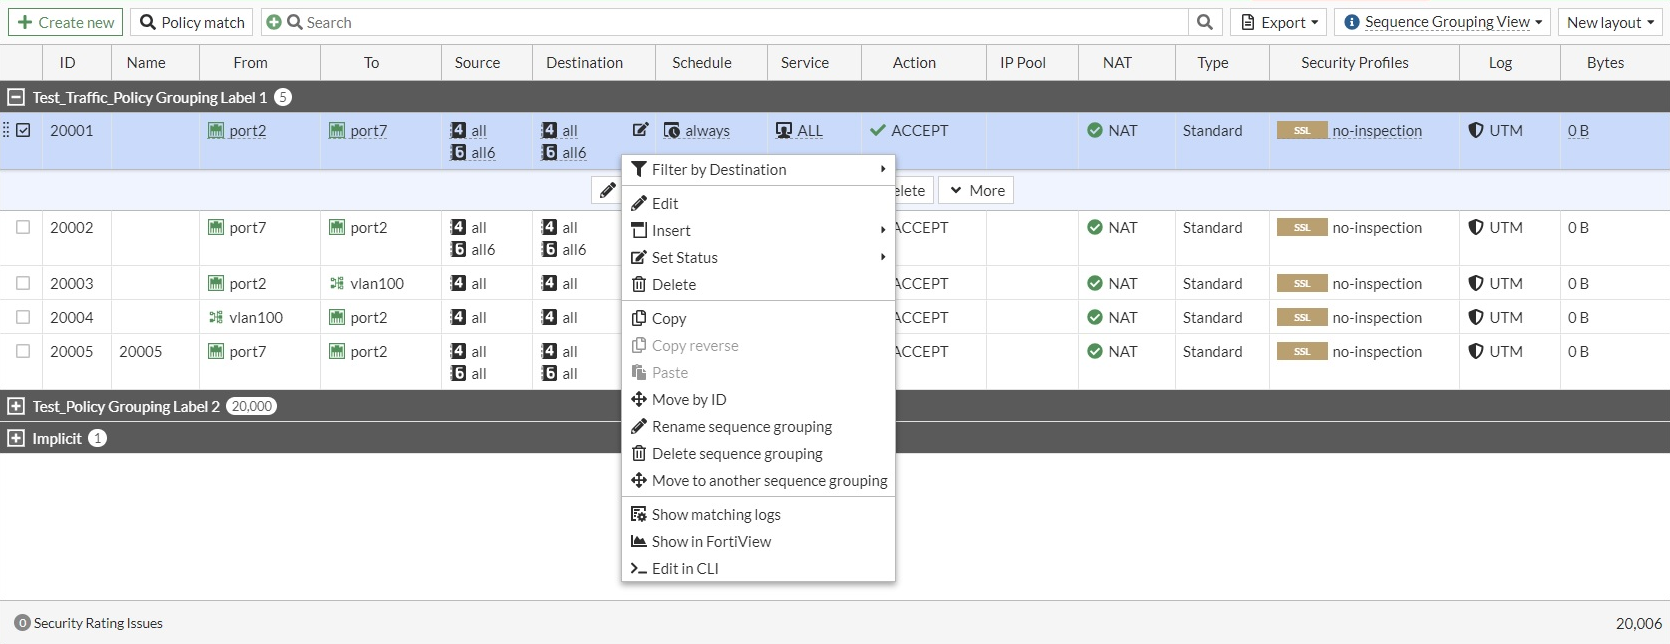Open the Export dropdown

[1279, 22]
